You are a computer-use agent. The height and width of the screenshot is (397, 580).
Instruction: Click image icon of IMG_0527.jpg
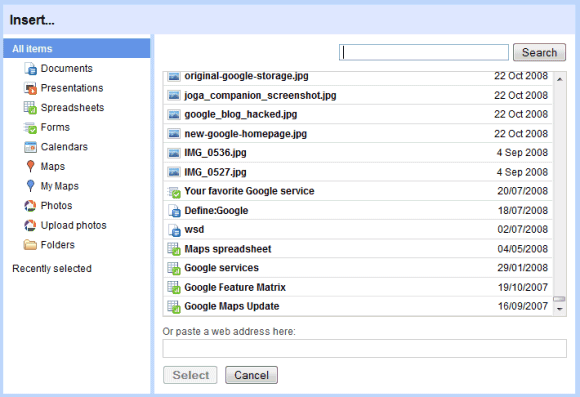click(x=173, y=172)
